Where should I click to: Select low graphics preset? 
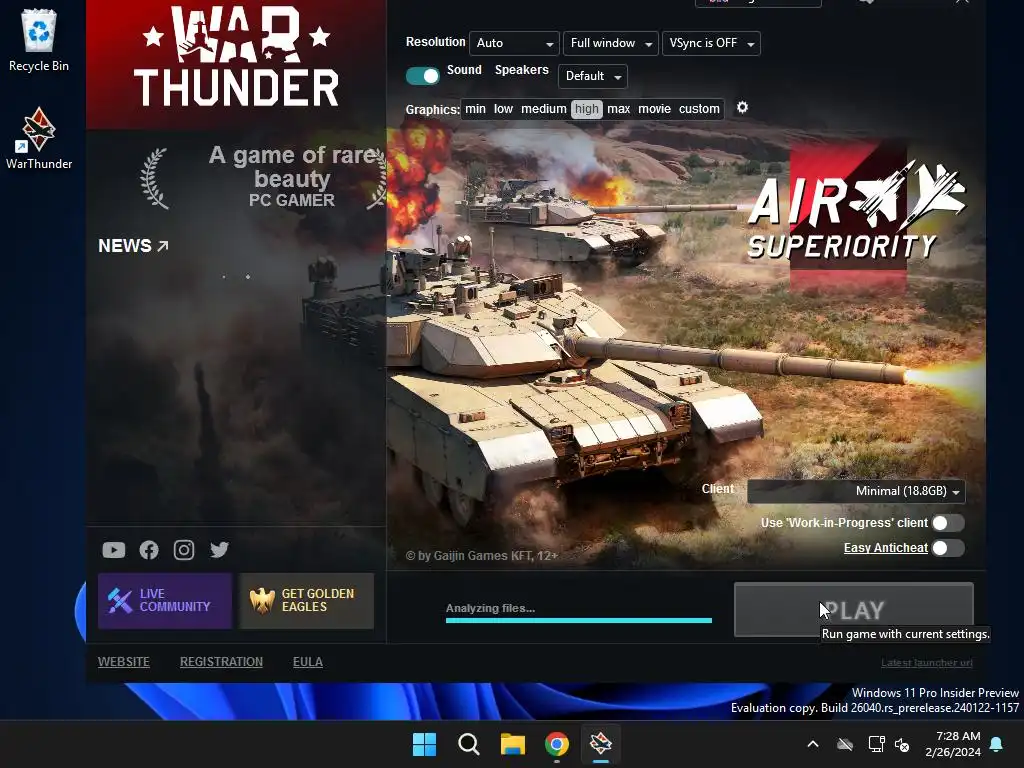coord(504,109)
